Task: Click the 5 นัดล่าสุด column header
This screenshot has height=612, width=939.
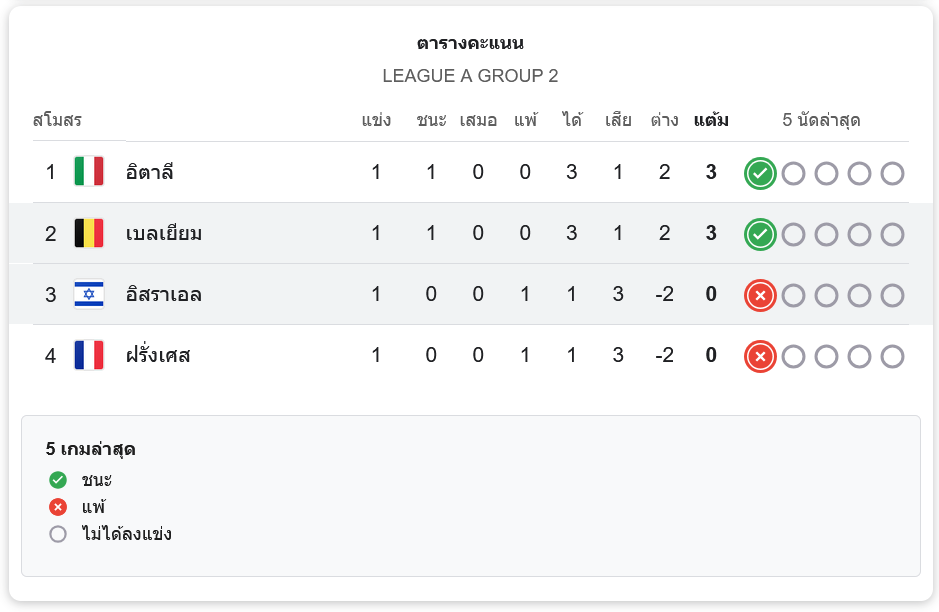Action: coord(821,121)
